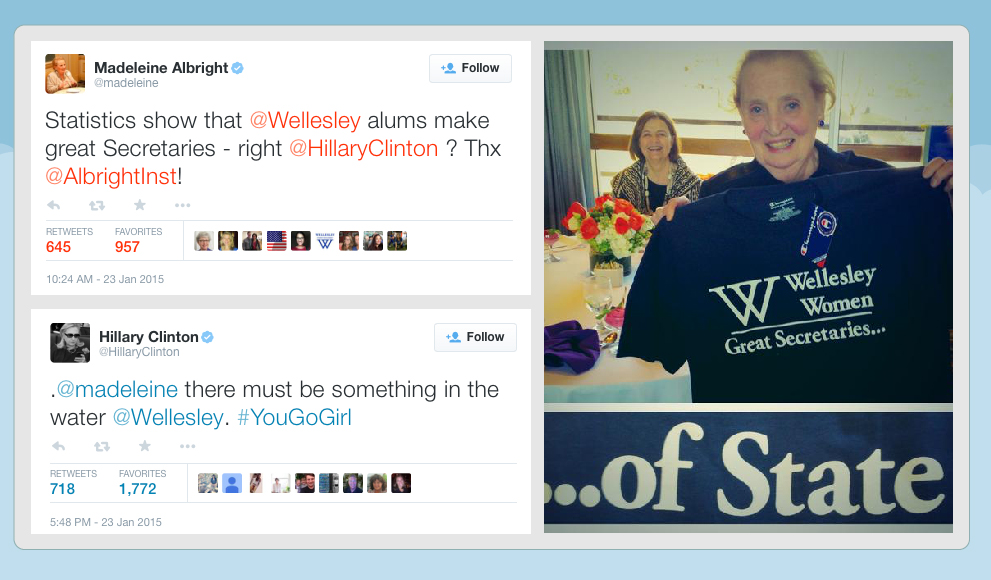
Task: Open more options on Albright's tweet
Action: tap(183, 205)
